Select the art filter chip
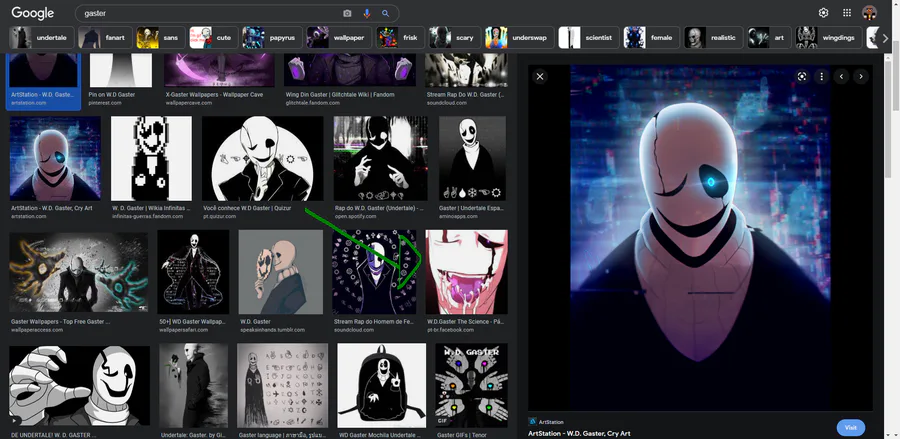This screenshot has height=439, width=900. click(x=769, y=38)
